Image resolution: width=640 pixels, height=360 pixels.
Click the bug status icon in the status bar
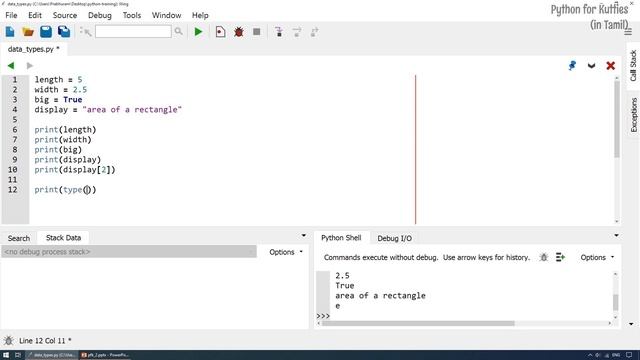pos(9,340)
